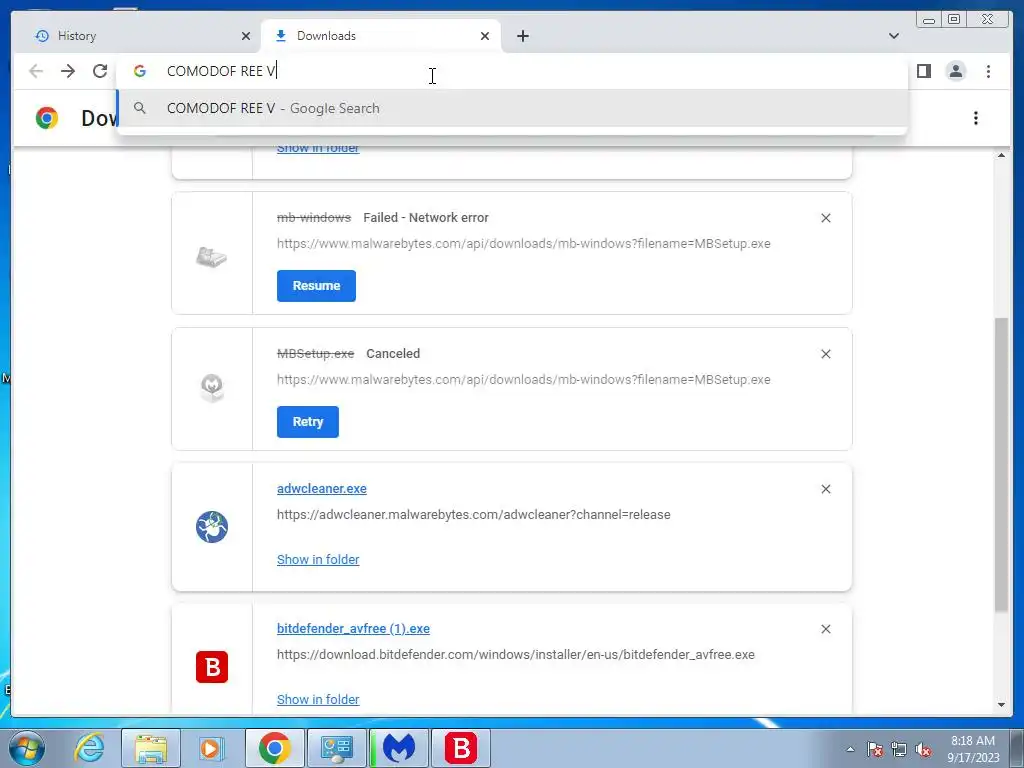Click the Canceled status text
This screenshot has width=1024, height=768.
coord(393,353)
